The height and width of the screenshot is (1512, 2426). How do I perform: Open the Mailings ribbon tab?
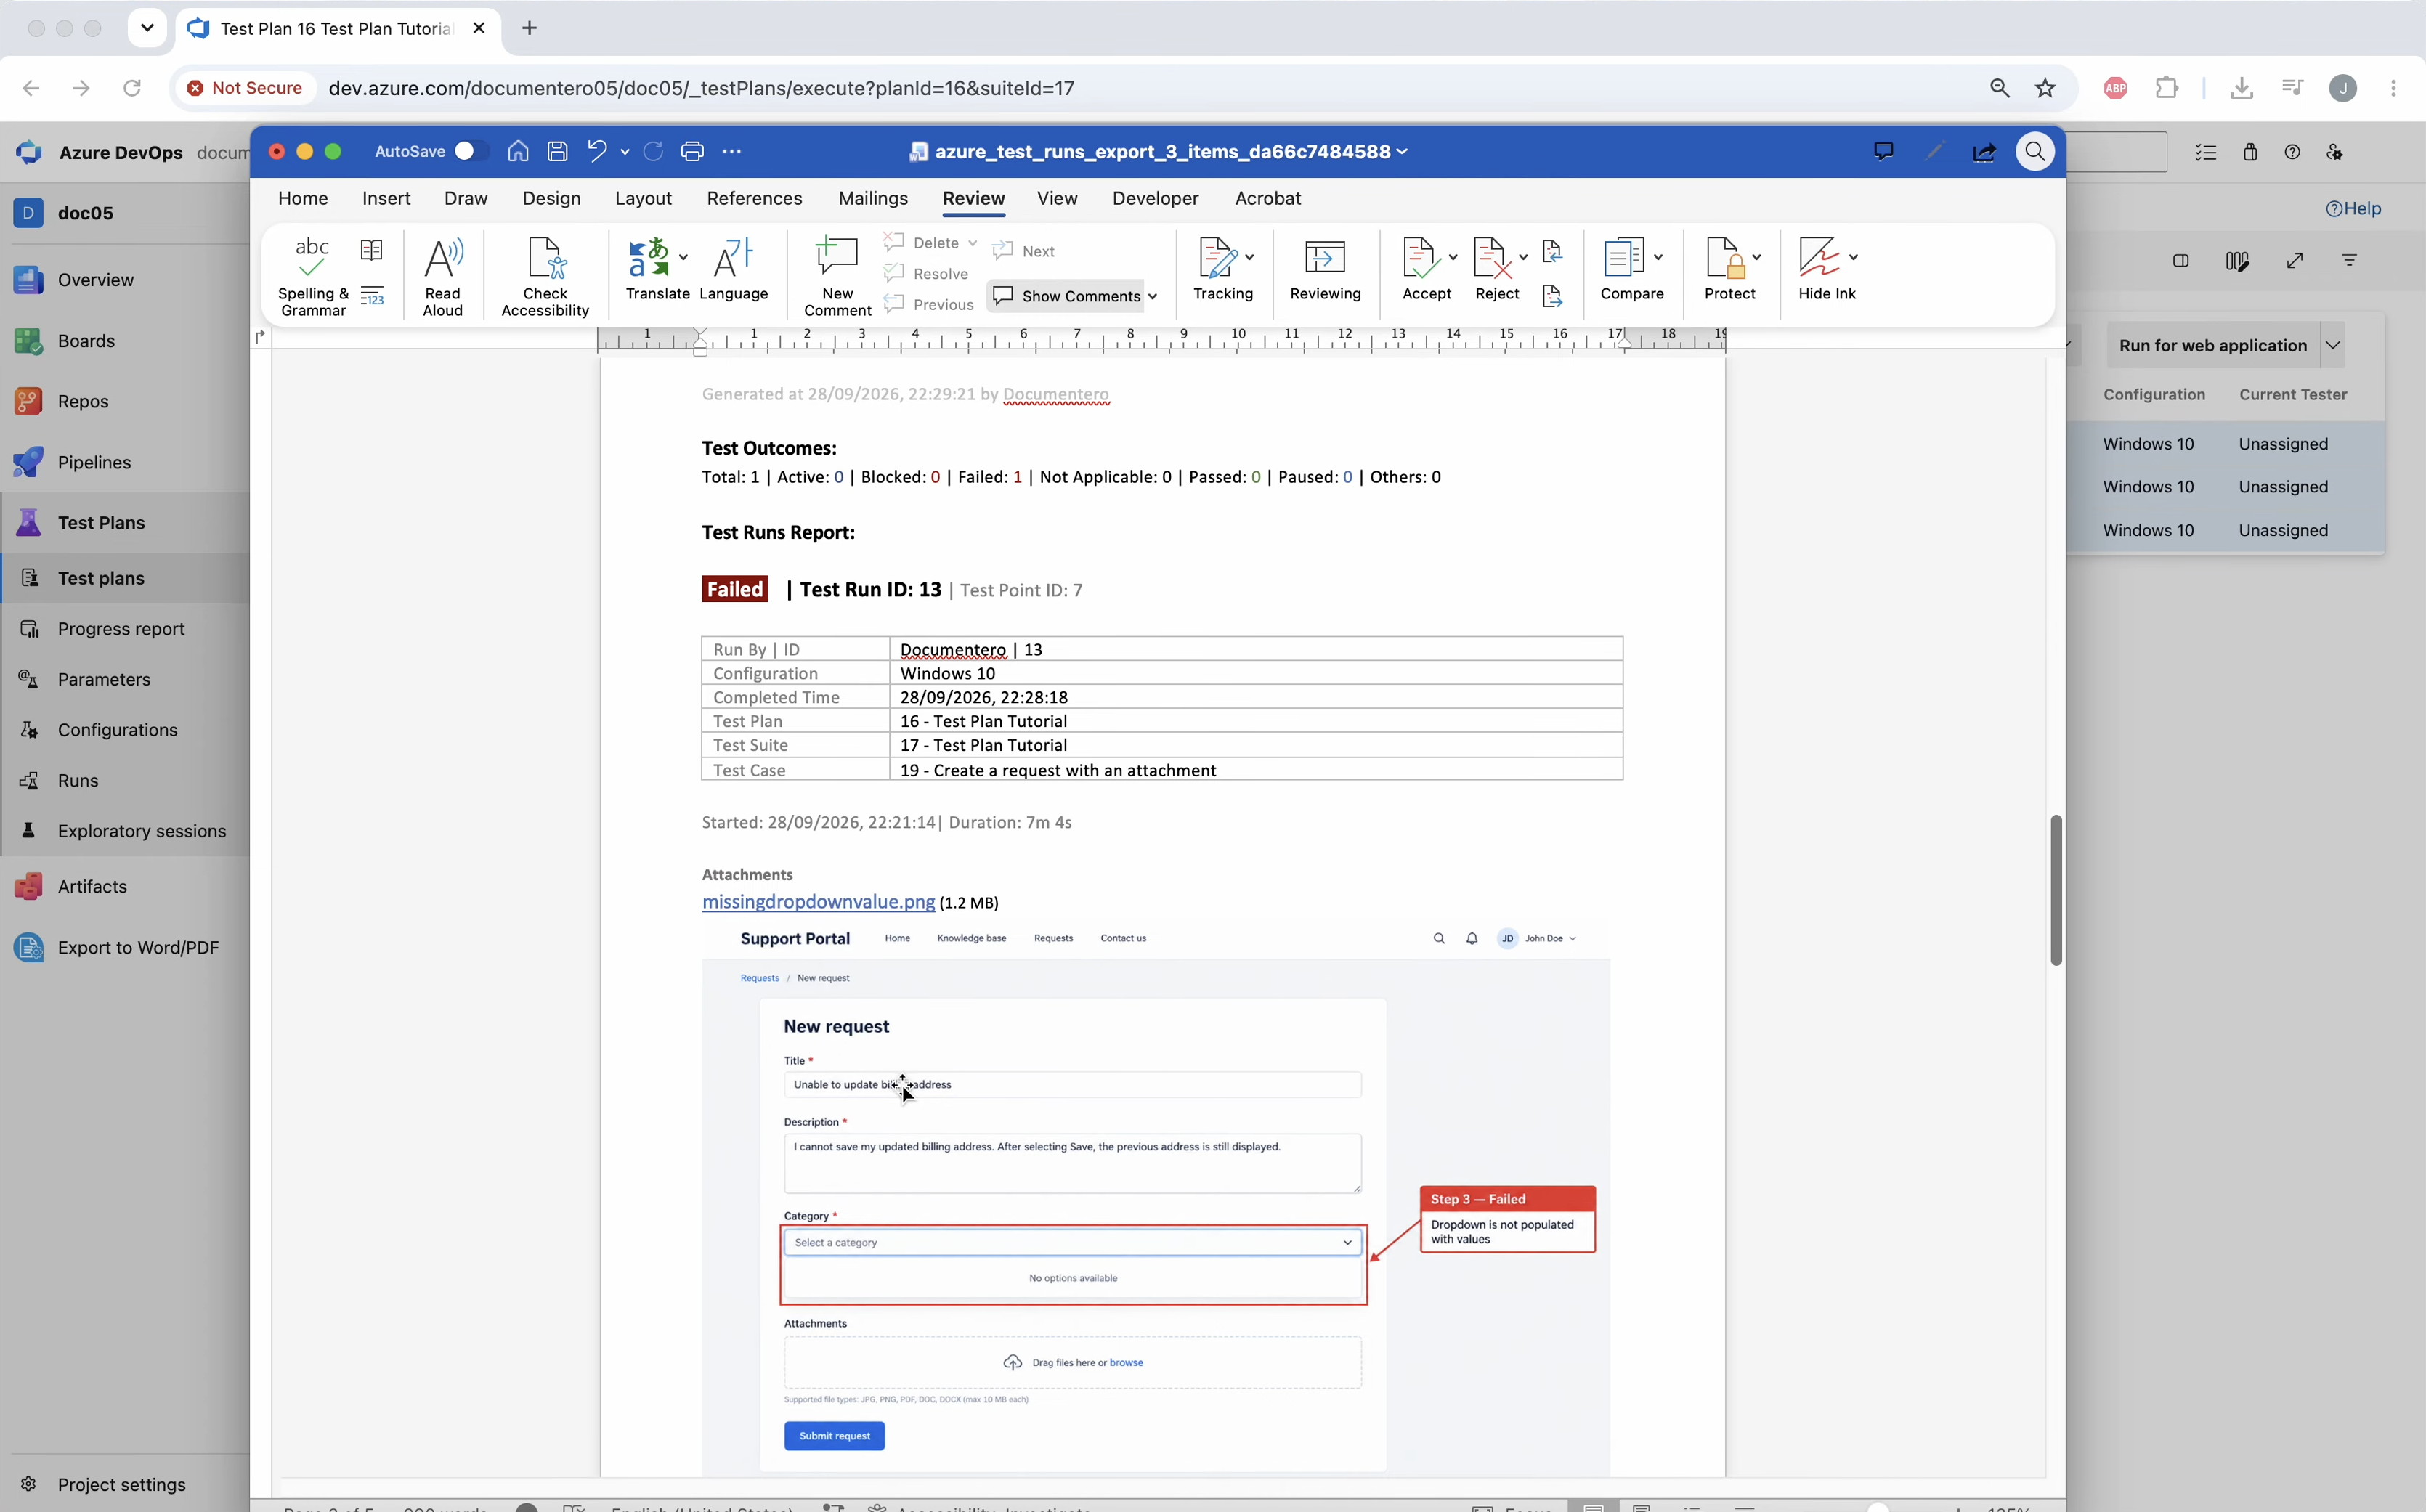pos(873,198)
